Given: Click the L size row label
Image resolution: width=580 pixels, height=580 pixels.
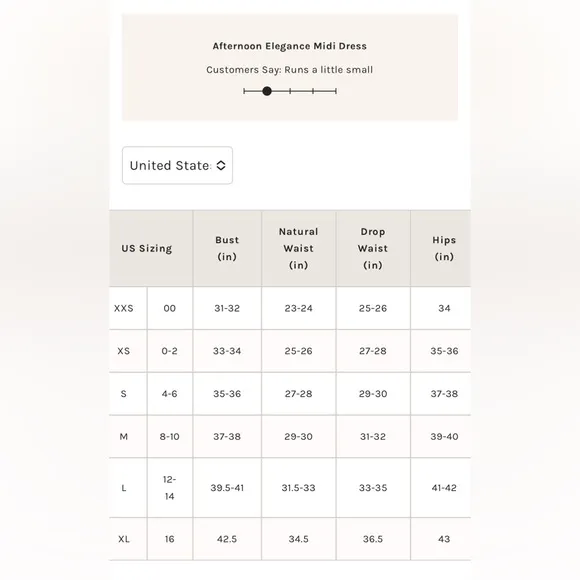Looking at the screenshot, I should pos(124,488).
